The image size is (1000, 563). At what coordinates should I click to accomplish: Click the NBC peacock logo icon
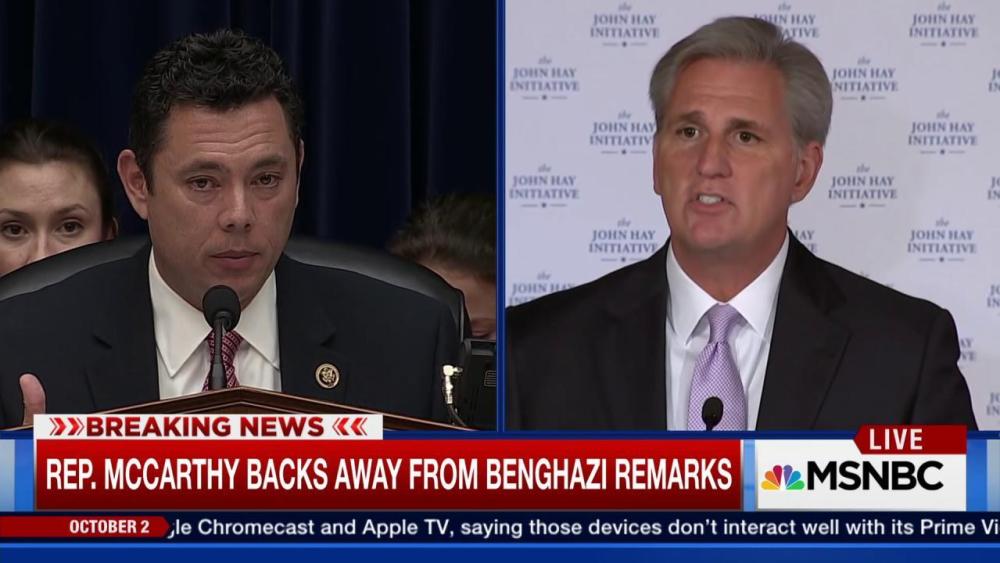783,478
